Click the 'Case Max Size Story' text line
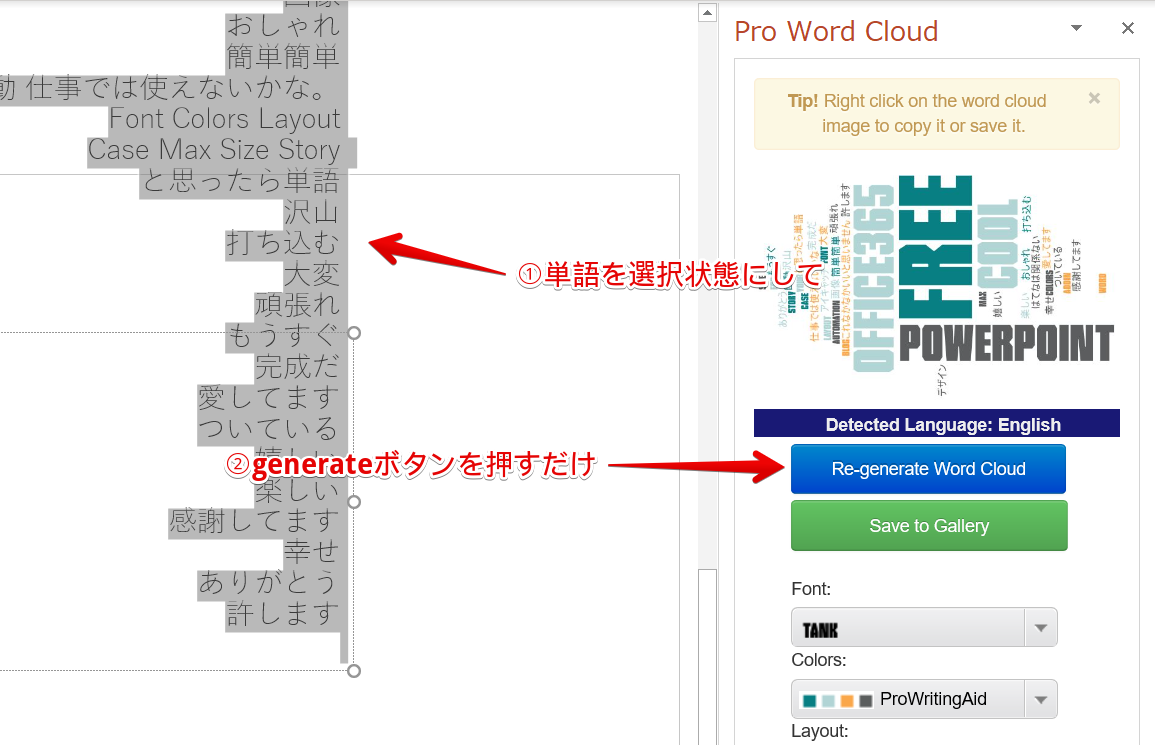The height and width of the screenshot is (745, 1155). pos(214,150)
